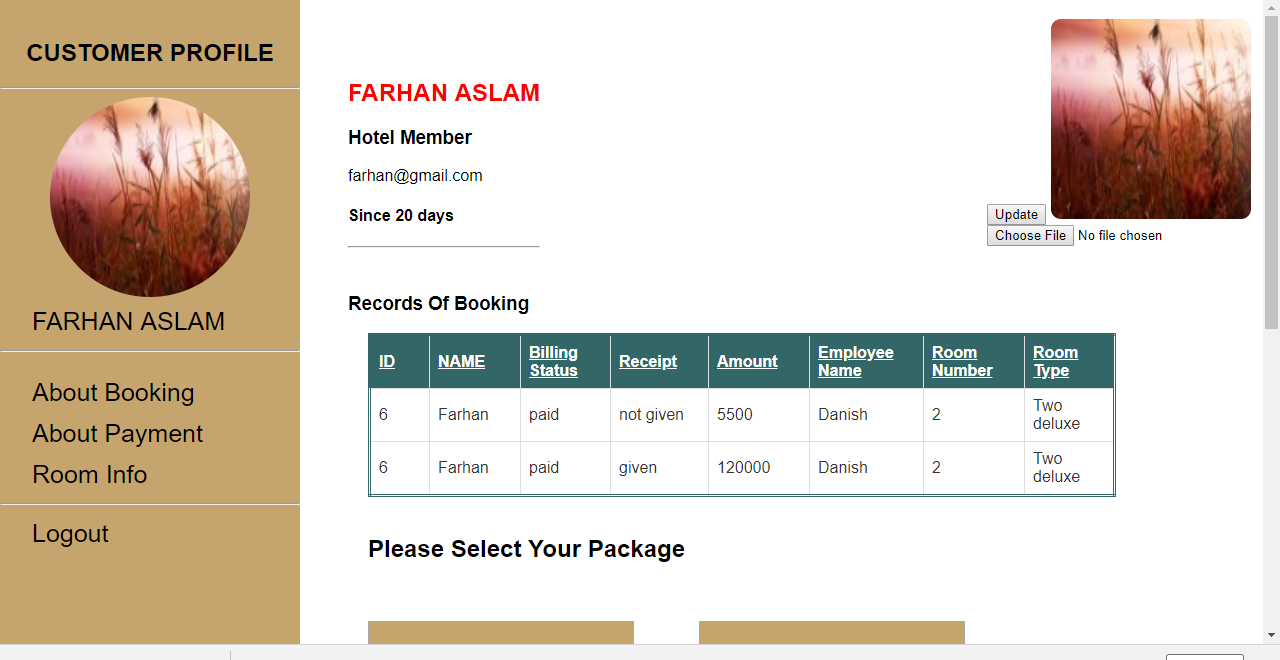Open the About Booking sidebar link
Viewport: 1280px width, 660px height.
pyautogui.click(x=113, y=393)
